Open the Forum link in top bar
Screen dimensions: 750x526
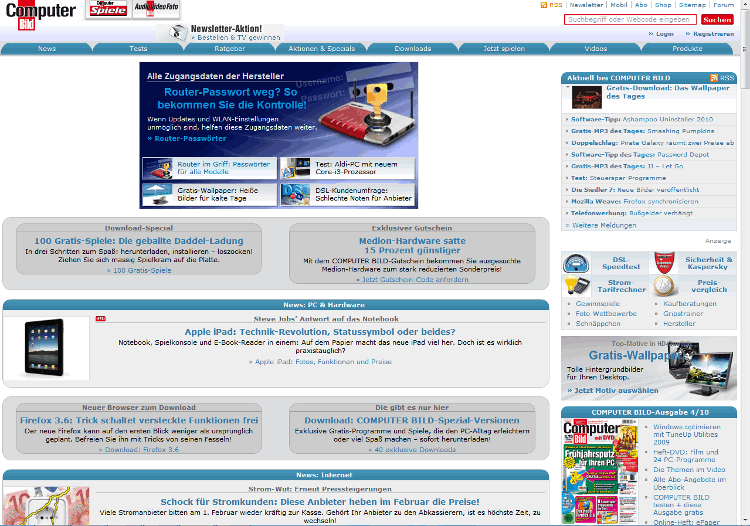723,5
